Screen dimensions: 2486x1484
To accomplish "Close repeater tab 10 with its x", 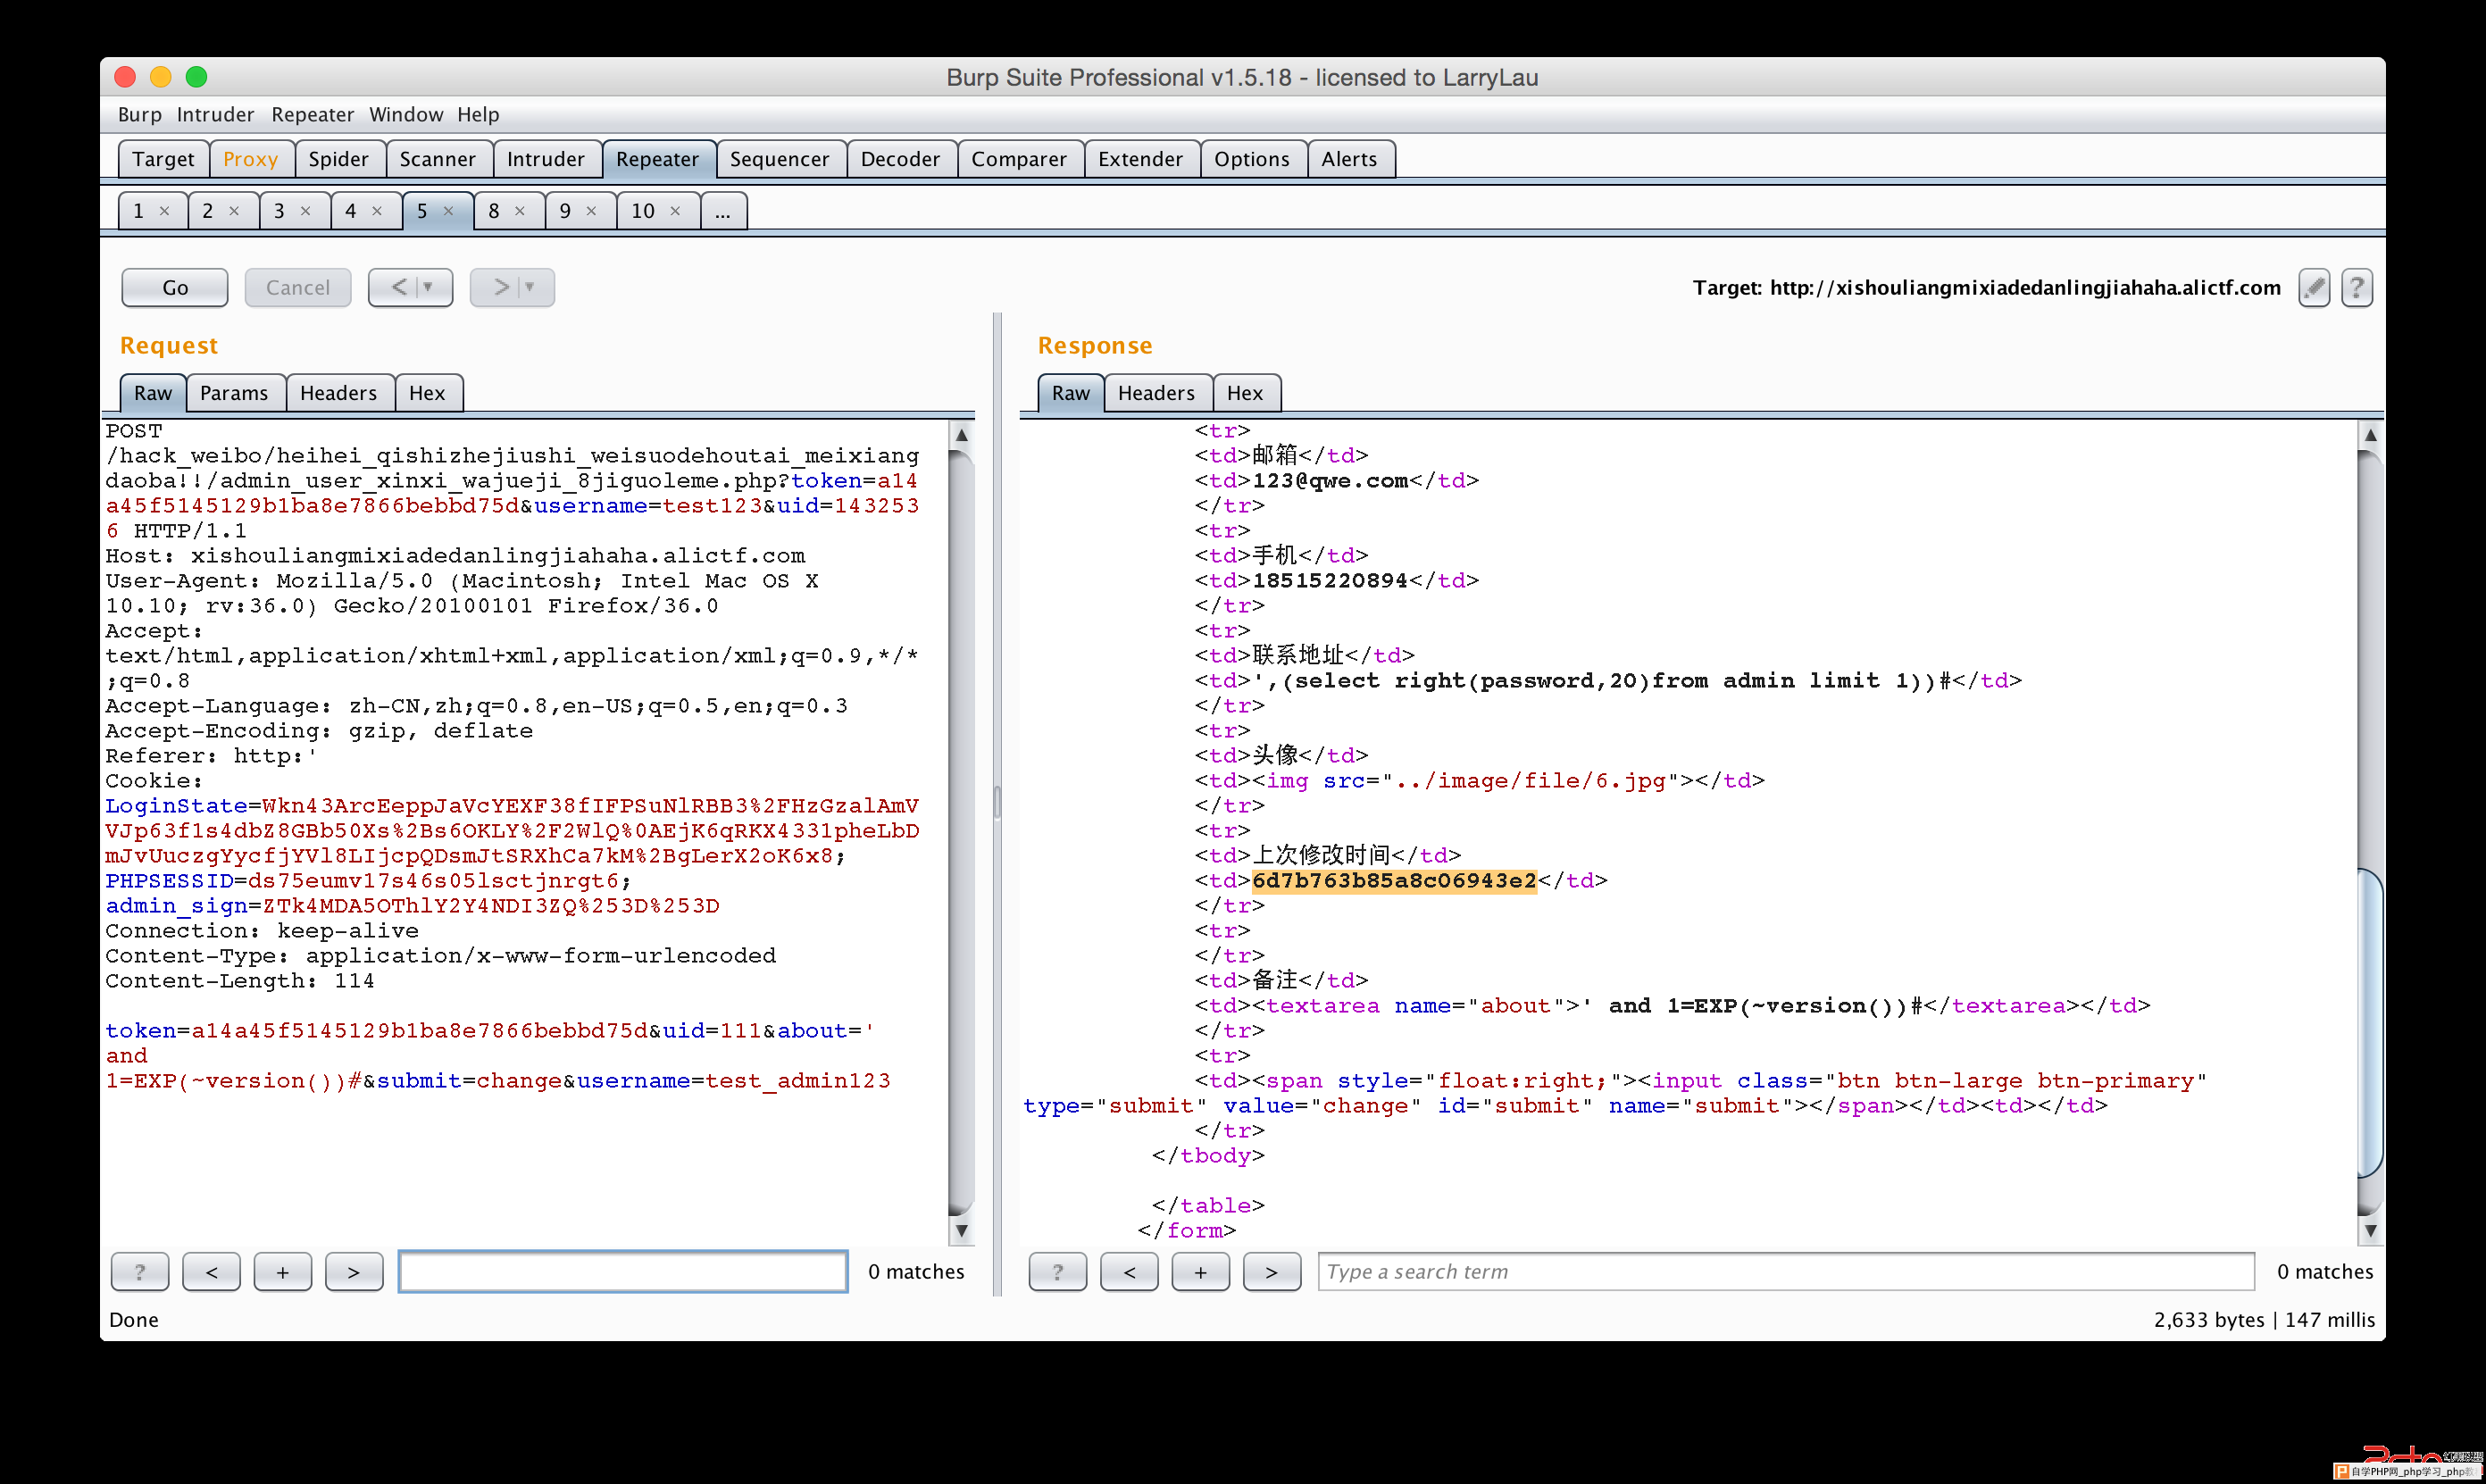I will (x=676, y=211).
